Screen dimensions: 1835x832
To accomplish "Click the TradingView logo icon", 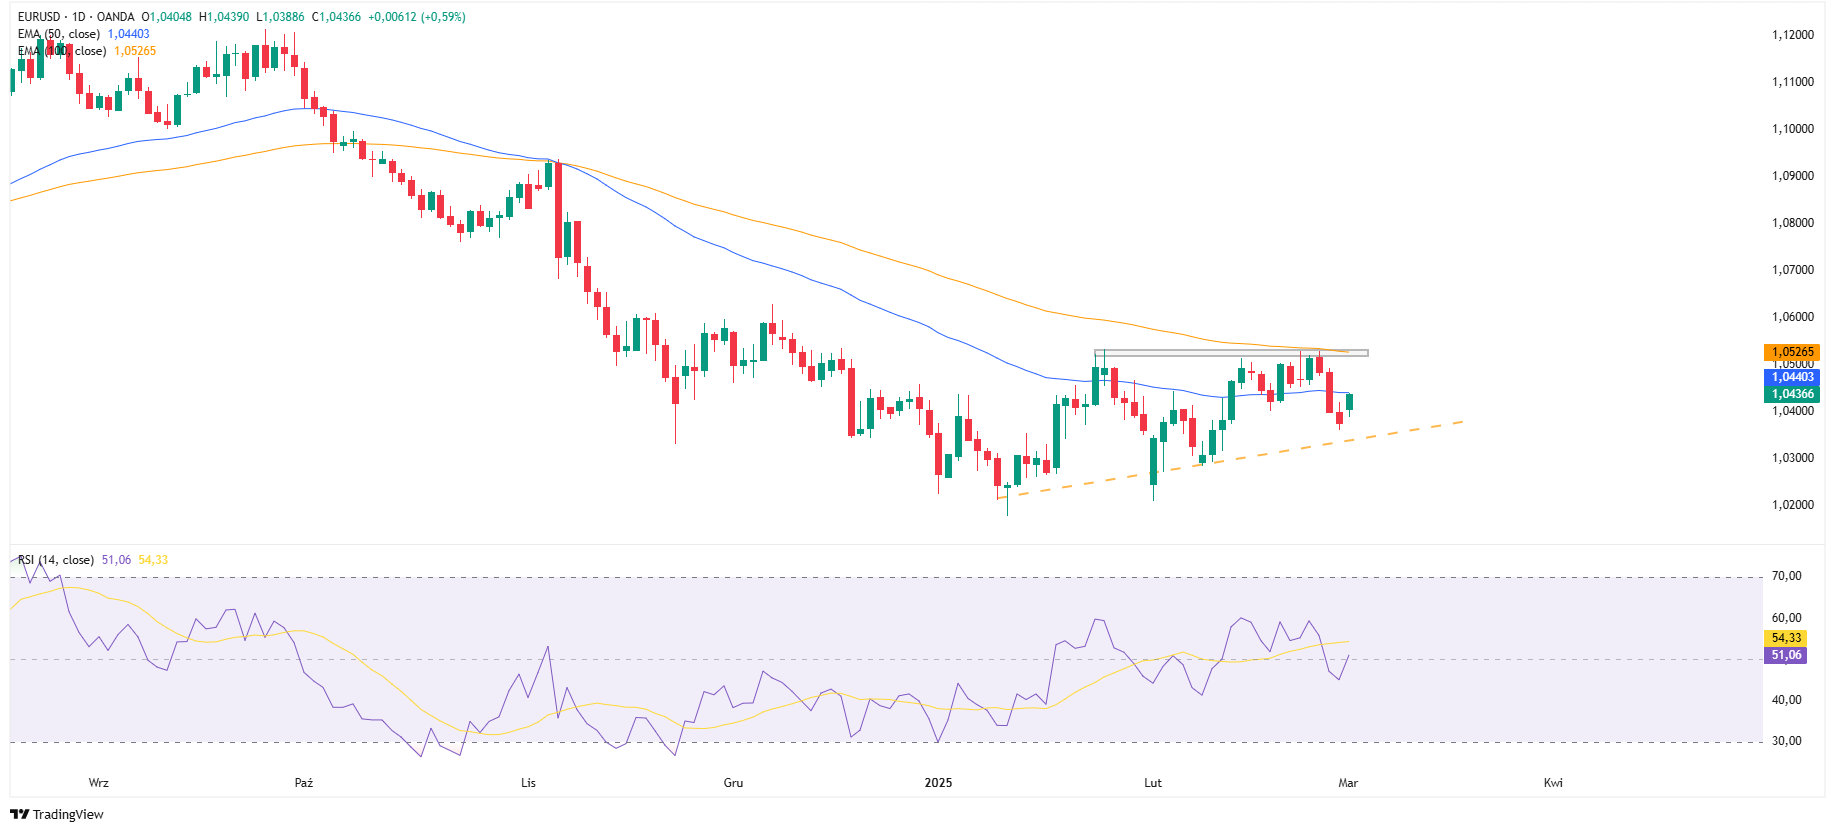I will [19, 814].
